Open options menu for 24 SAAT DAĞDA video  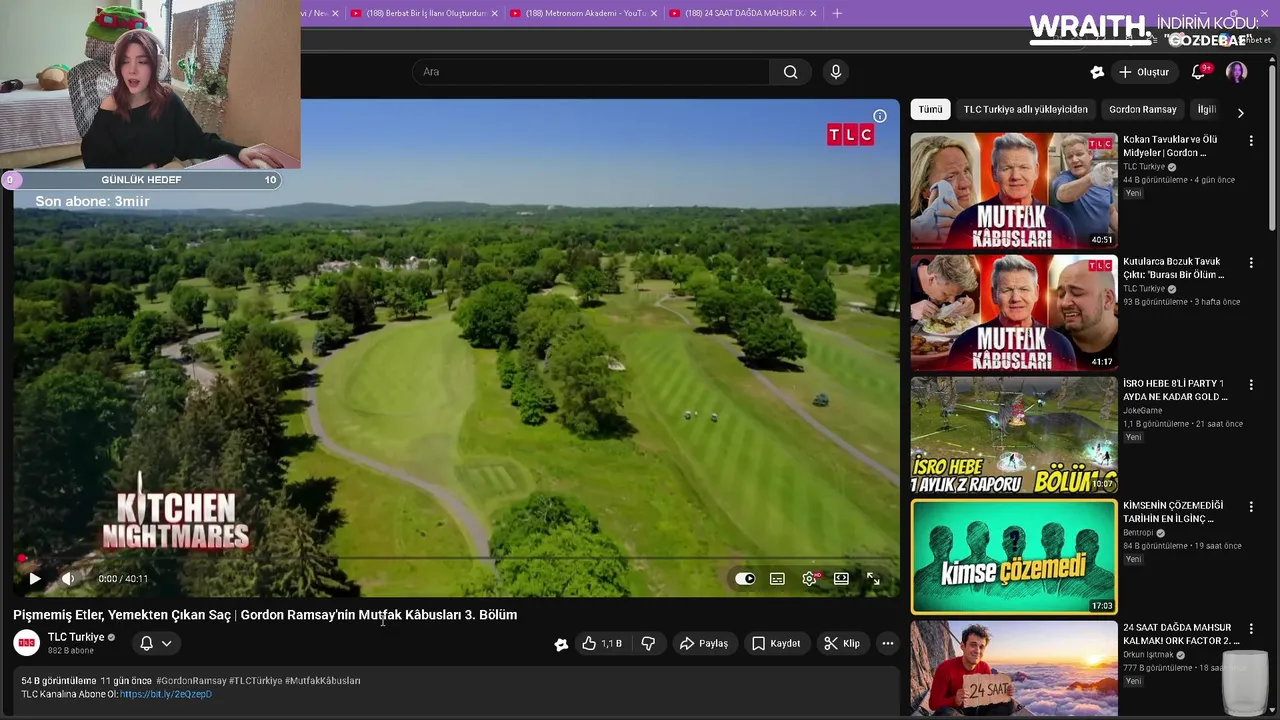(1250, 629)
